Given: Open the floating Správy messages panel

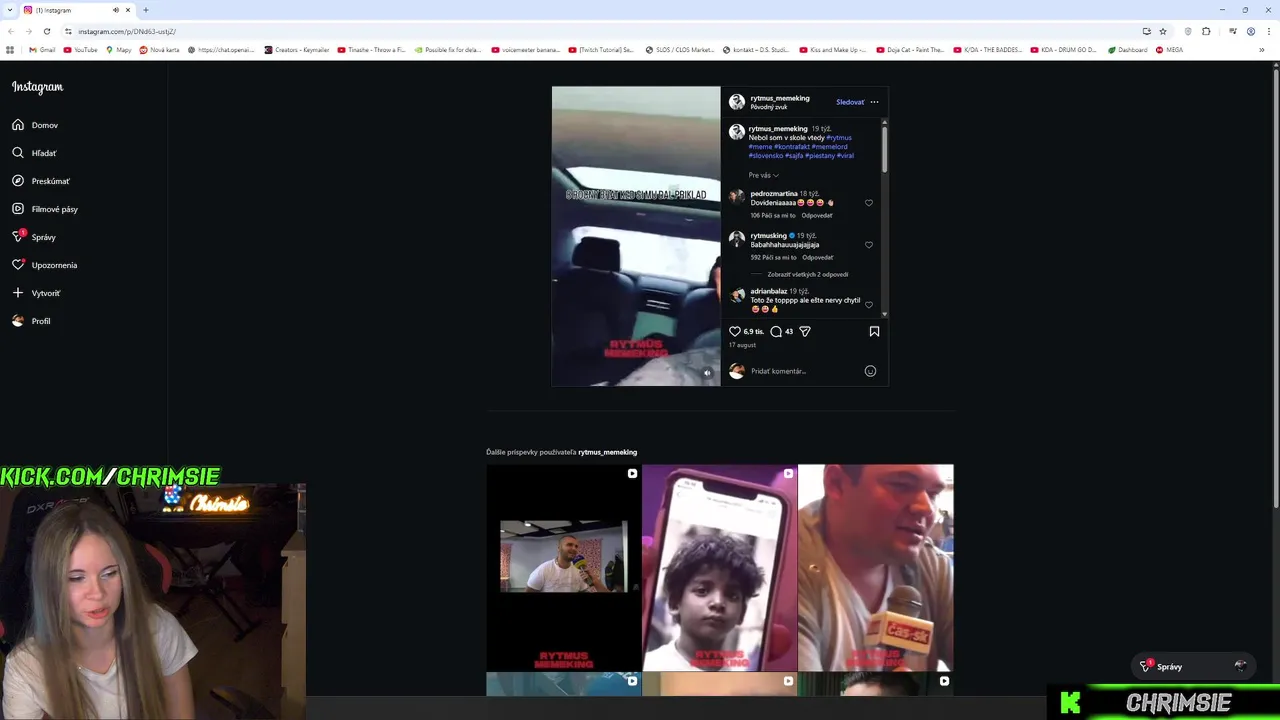Looking at the screenshot, I should [1195, 666].
